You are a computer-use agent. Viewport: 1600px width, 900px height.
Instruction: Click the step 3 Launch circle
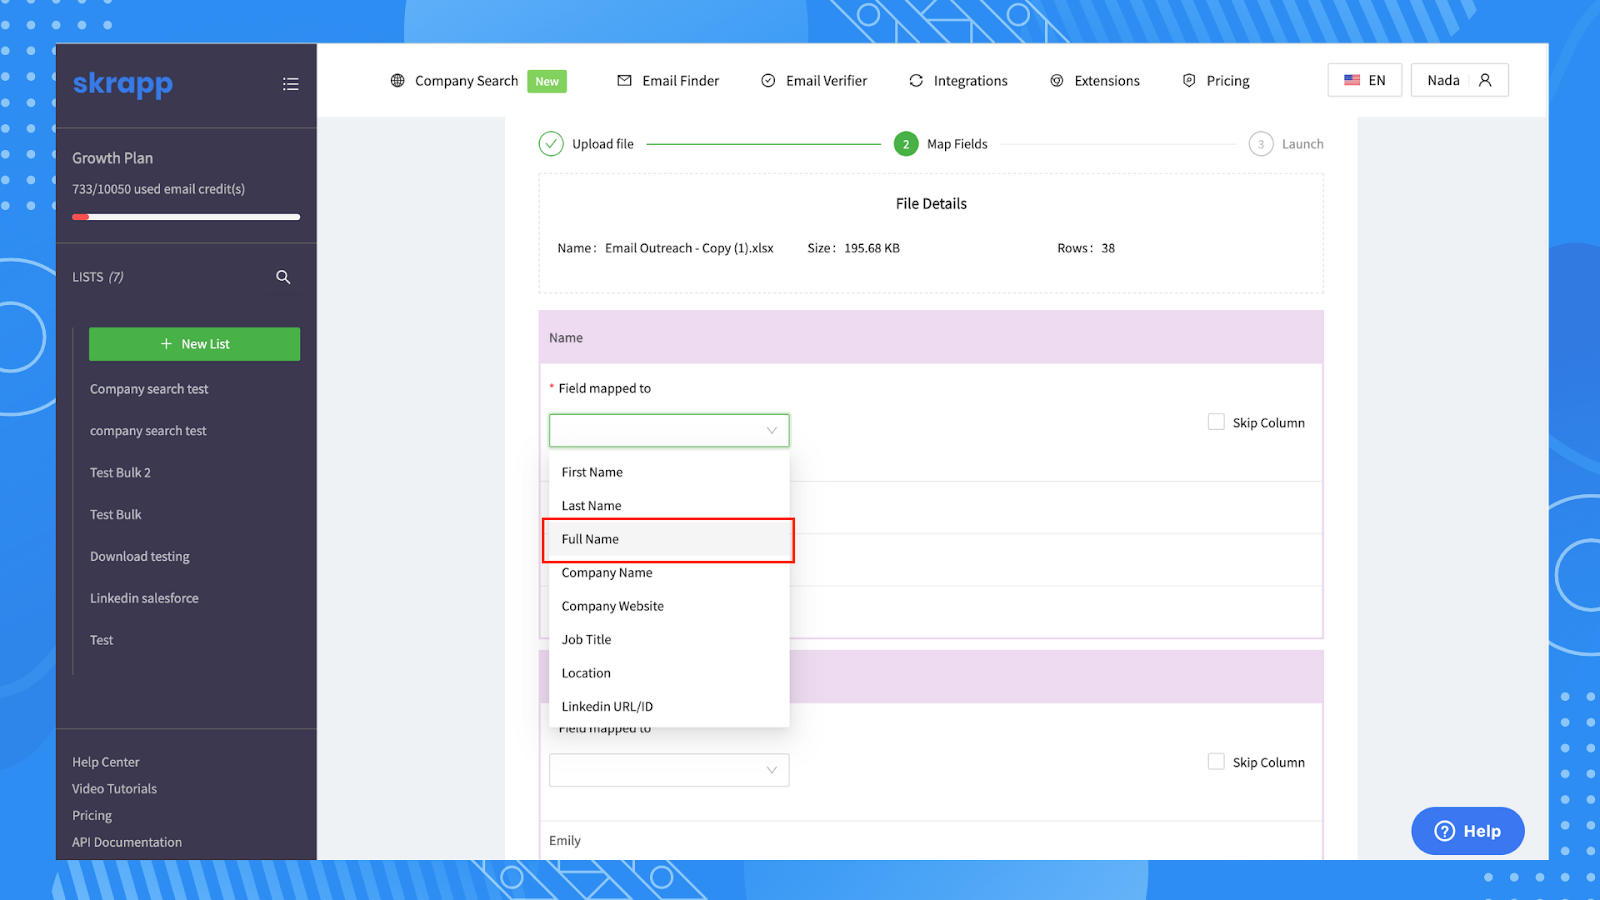pos(1261,144)
